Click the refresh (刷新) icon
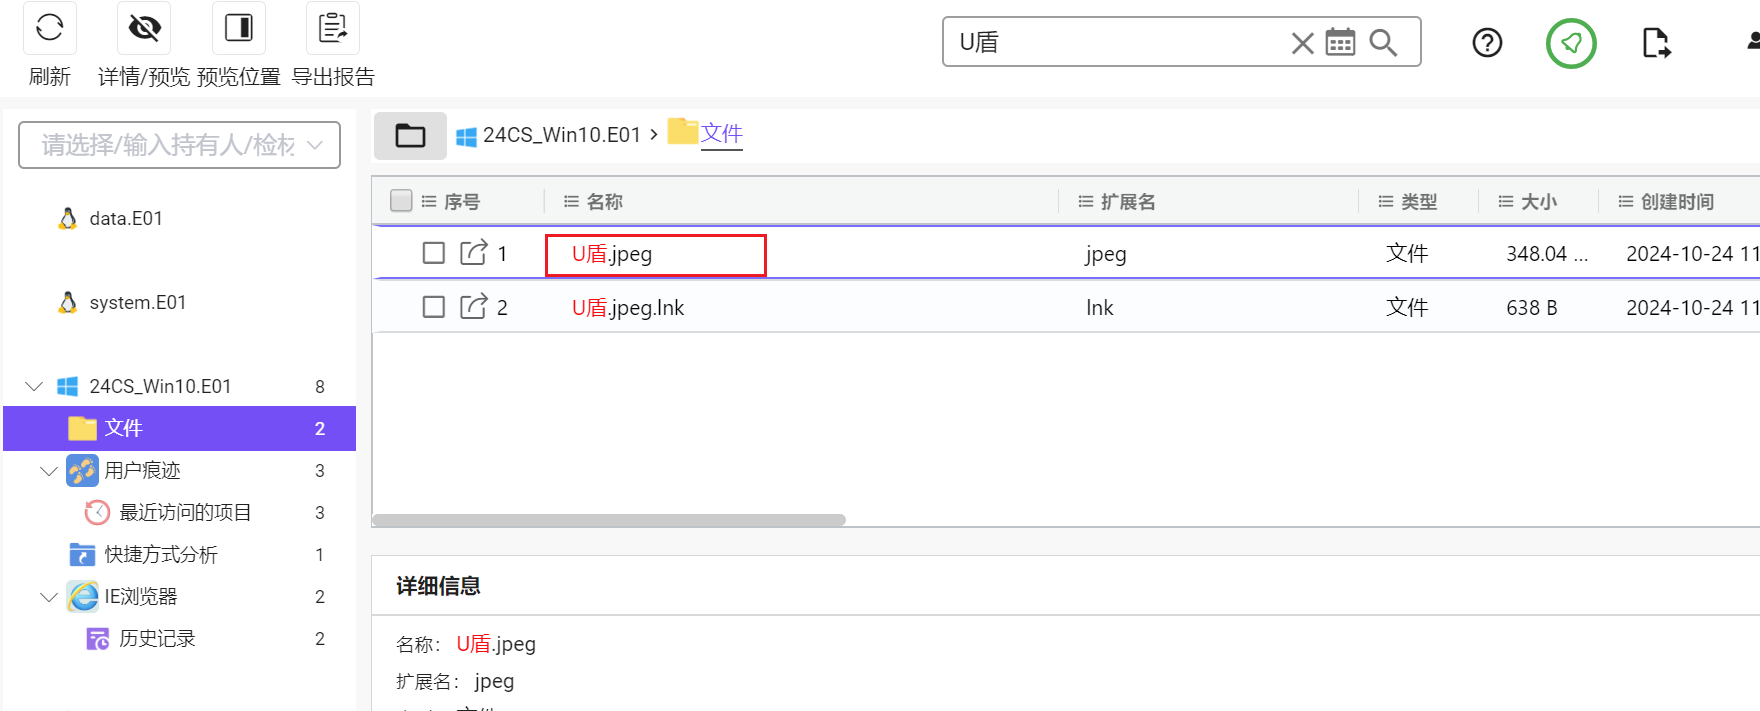 coord(49,28)
